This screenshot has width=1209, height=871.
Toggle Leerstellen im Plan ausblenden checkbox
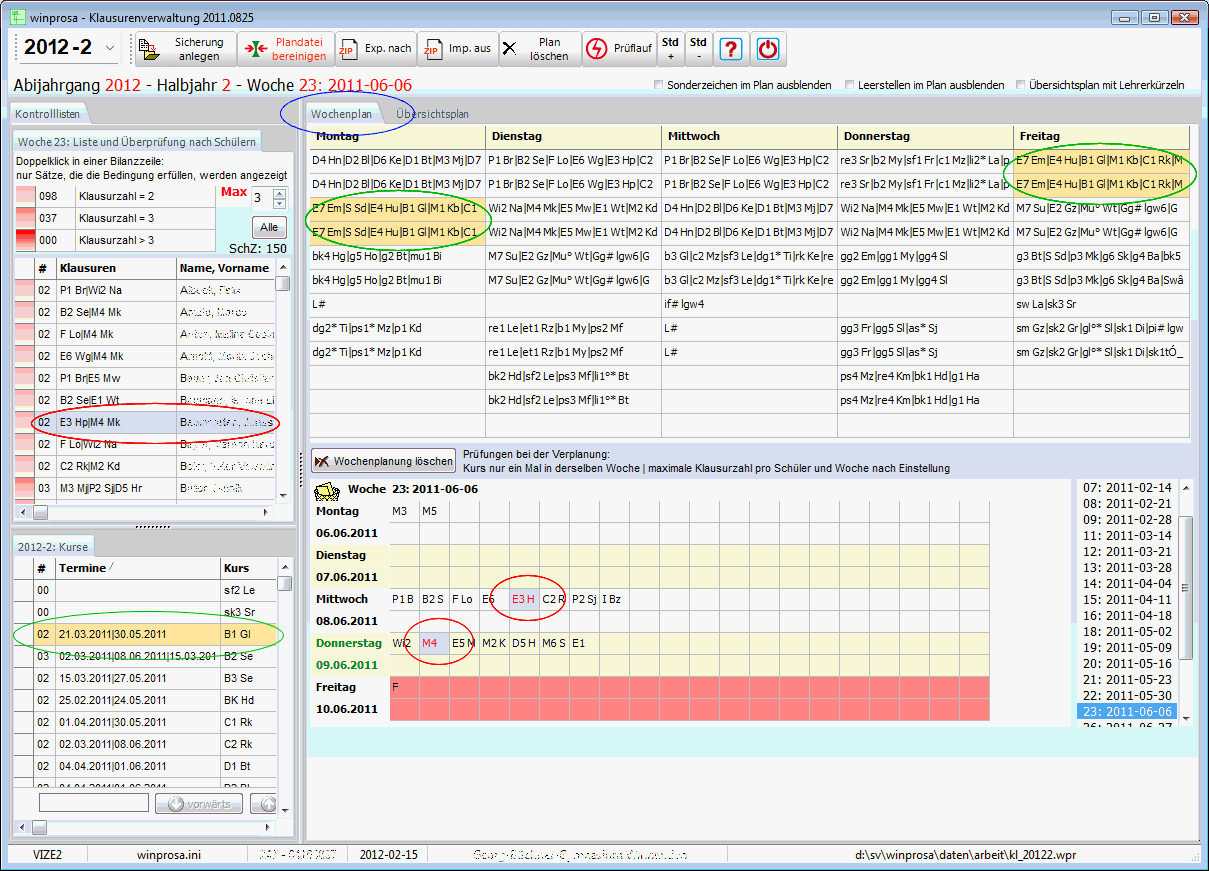click(x=849, y=85)
